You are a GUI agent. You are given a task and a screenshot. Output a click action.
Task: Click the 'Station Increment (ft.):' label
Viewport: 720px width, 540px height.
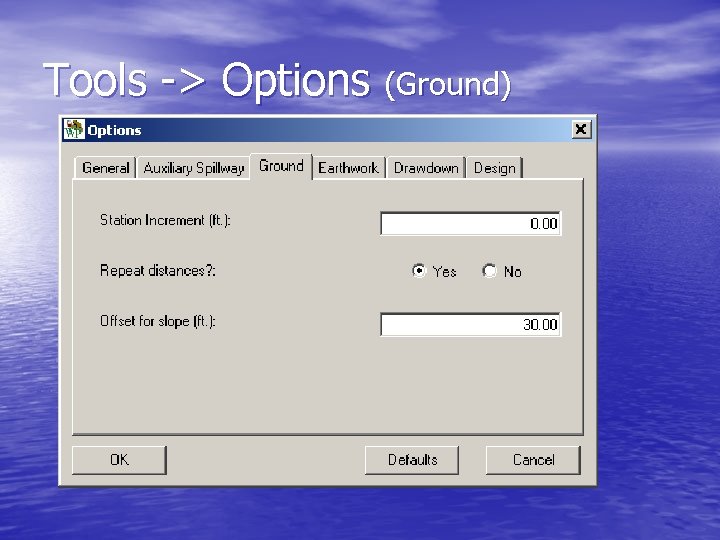(x=165, y=221)
